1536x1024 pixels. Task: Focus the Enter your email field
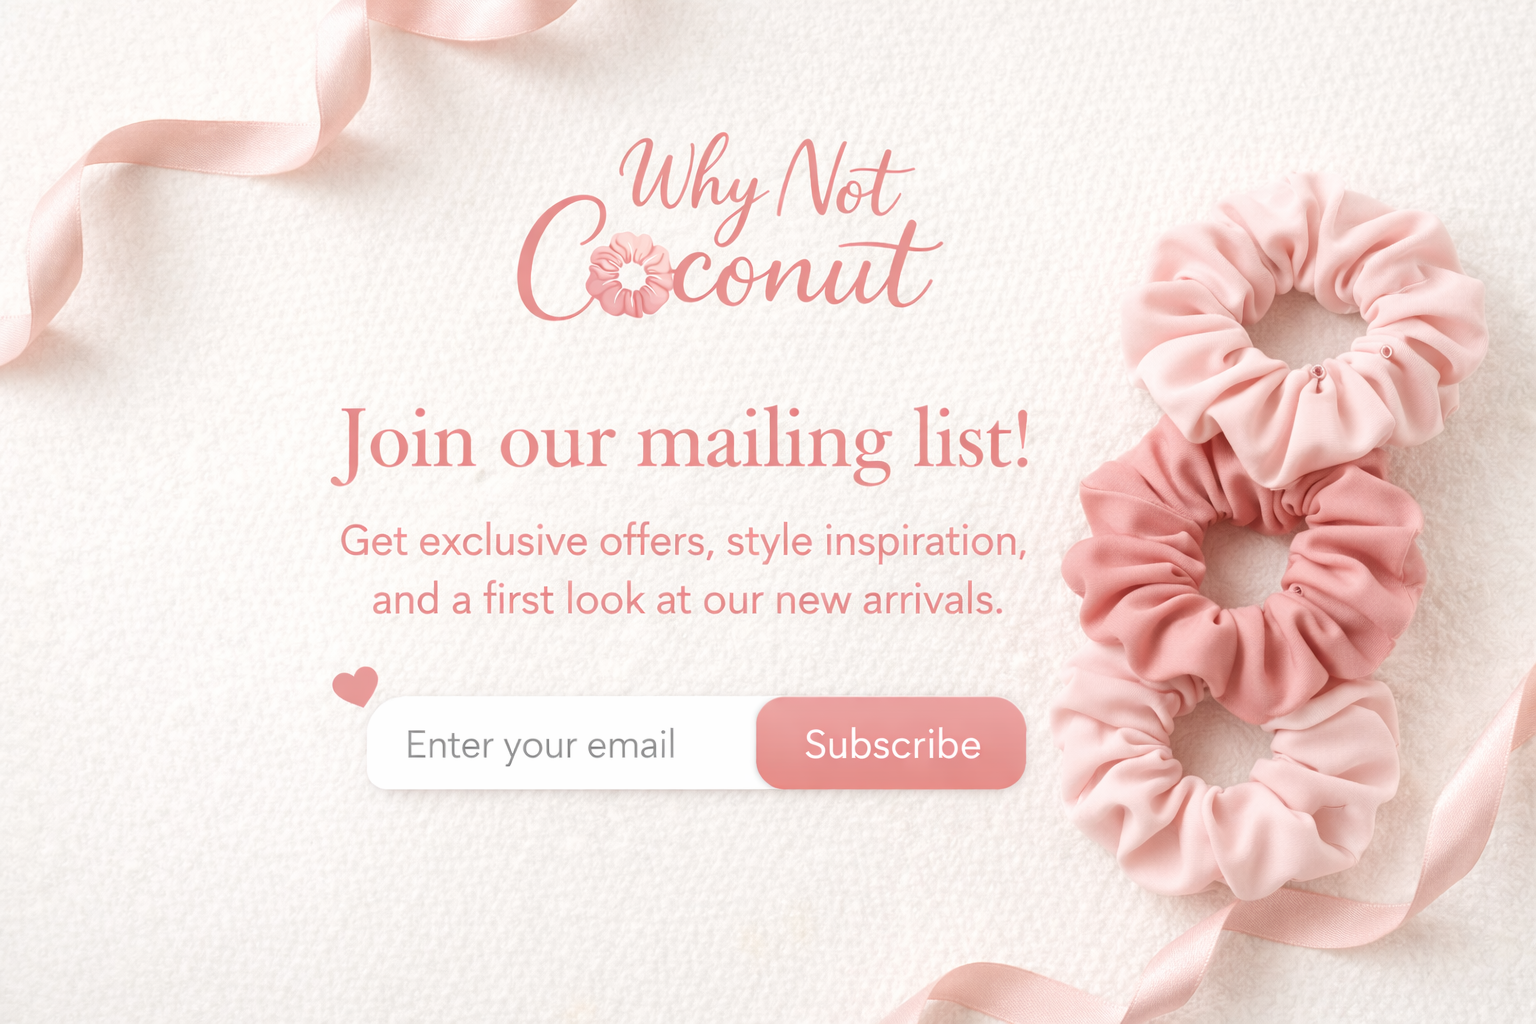click(562, 743)
